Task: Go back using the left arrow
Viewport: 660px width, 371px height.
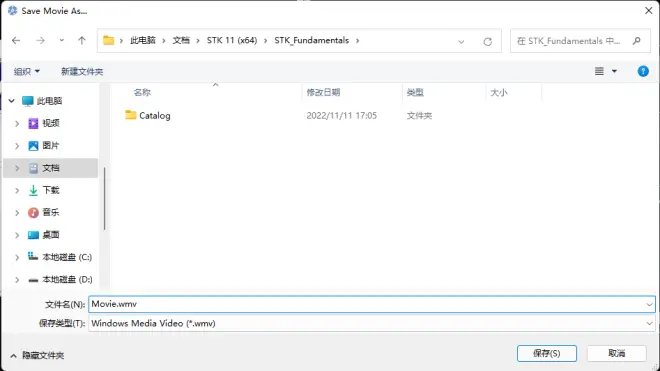Action: (16, 40)
